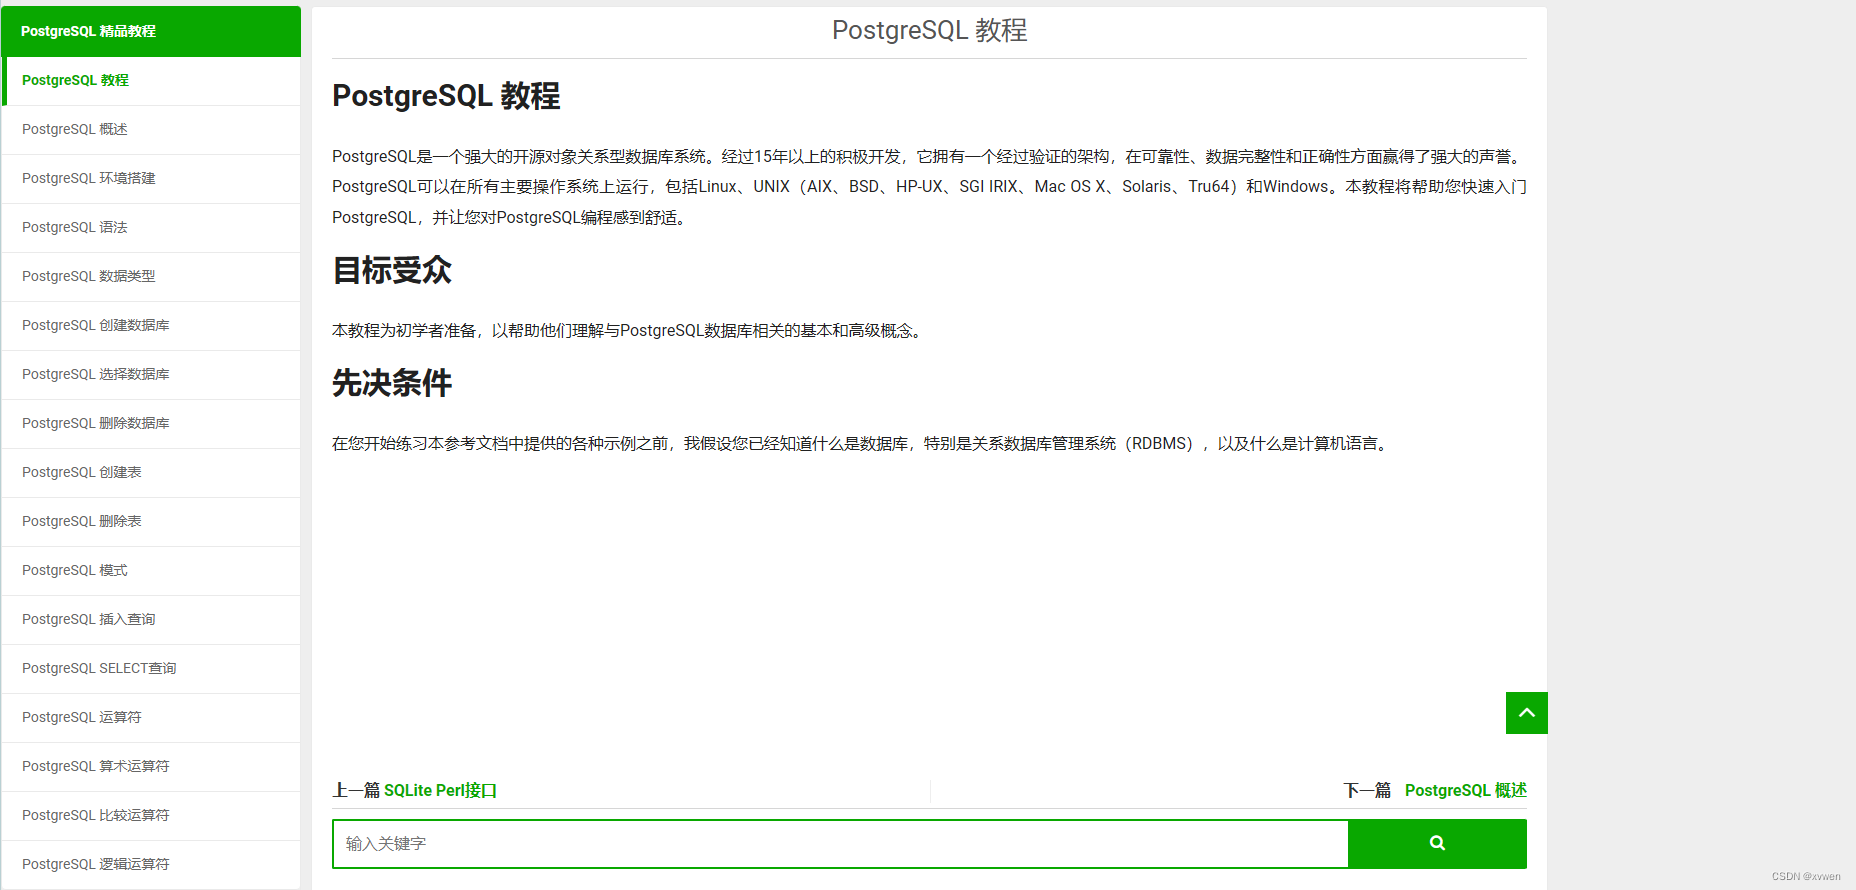The width and height of the screenshot is (1856, 890).
Task: Open the next article PostgreSQL 概述 link
Action: click(1466, 790)
